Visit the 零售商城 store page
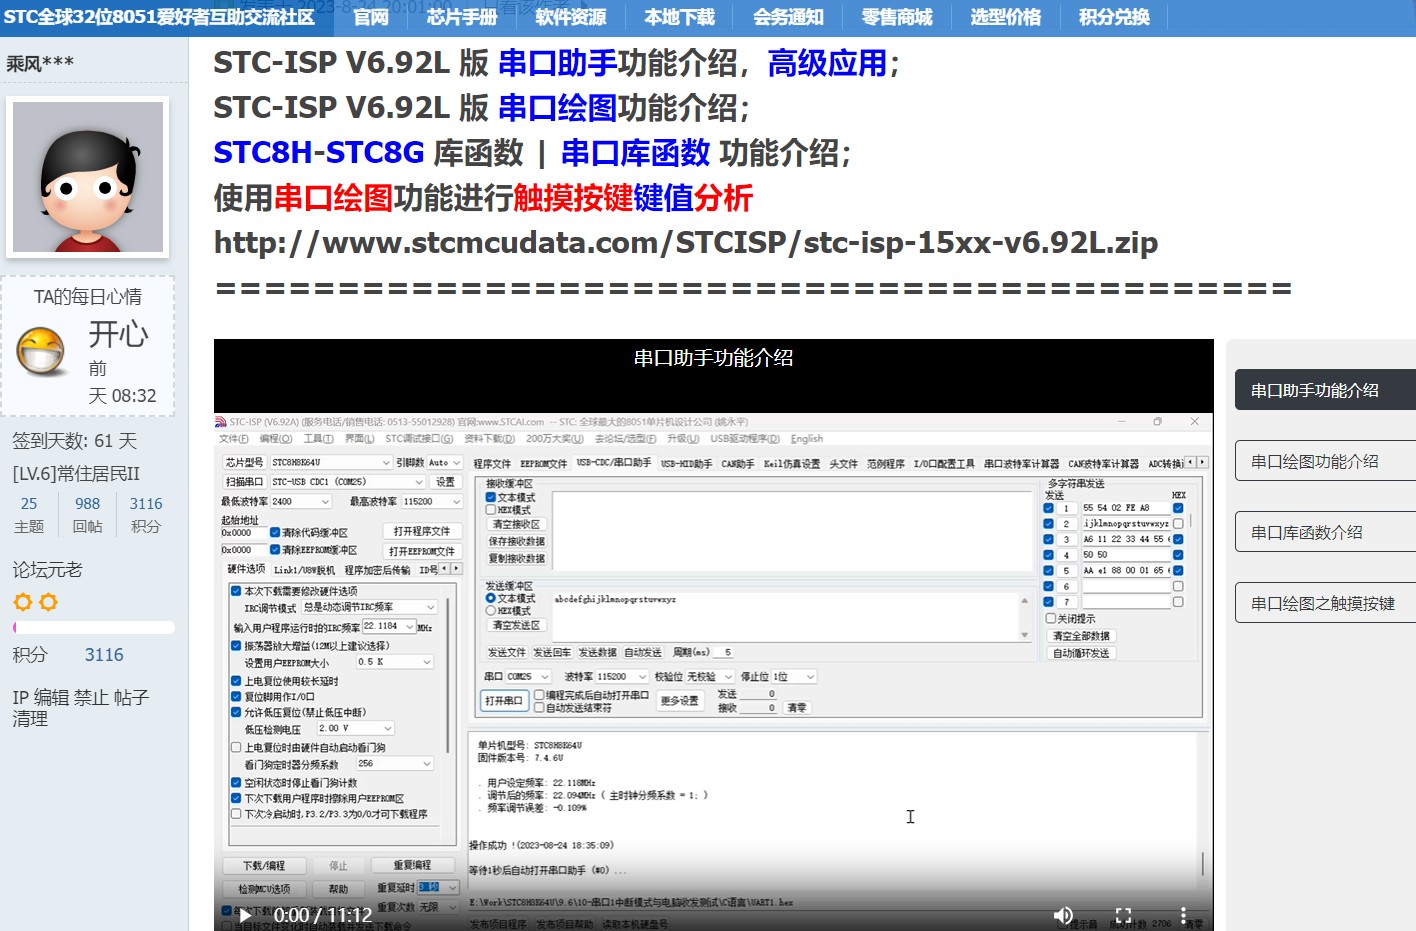1416x931 pixels. pos(897,17)
